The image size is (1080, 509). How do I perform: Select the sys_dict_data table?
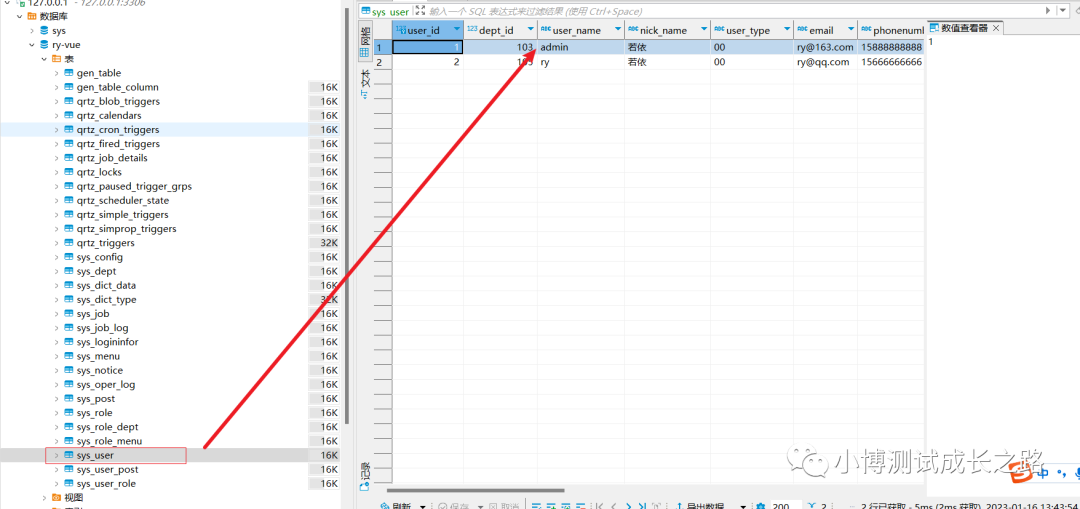point(106,285)
